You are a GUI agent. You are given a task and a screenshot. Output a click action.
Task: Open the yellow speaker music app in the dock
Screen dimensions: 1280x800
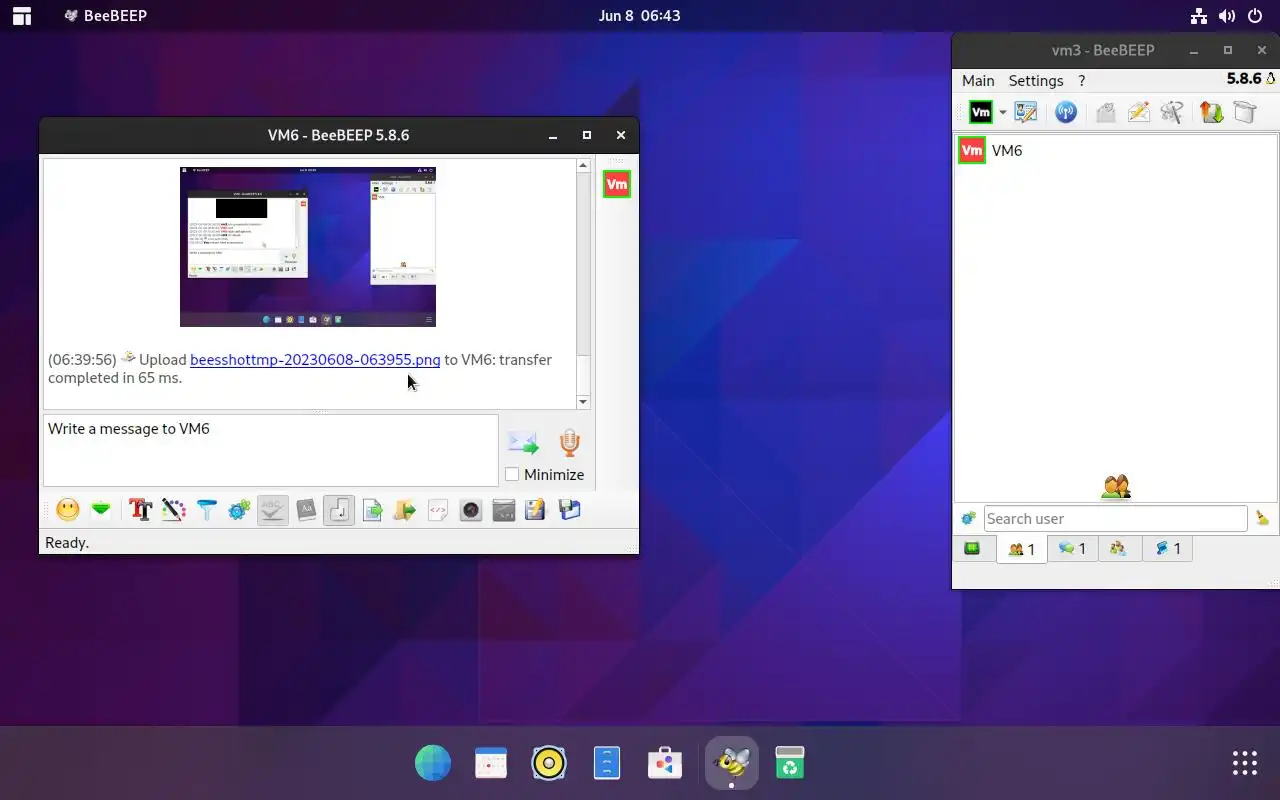point(549,763)
